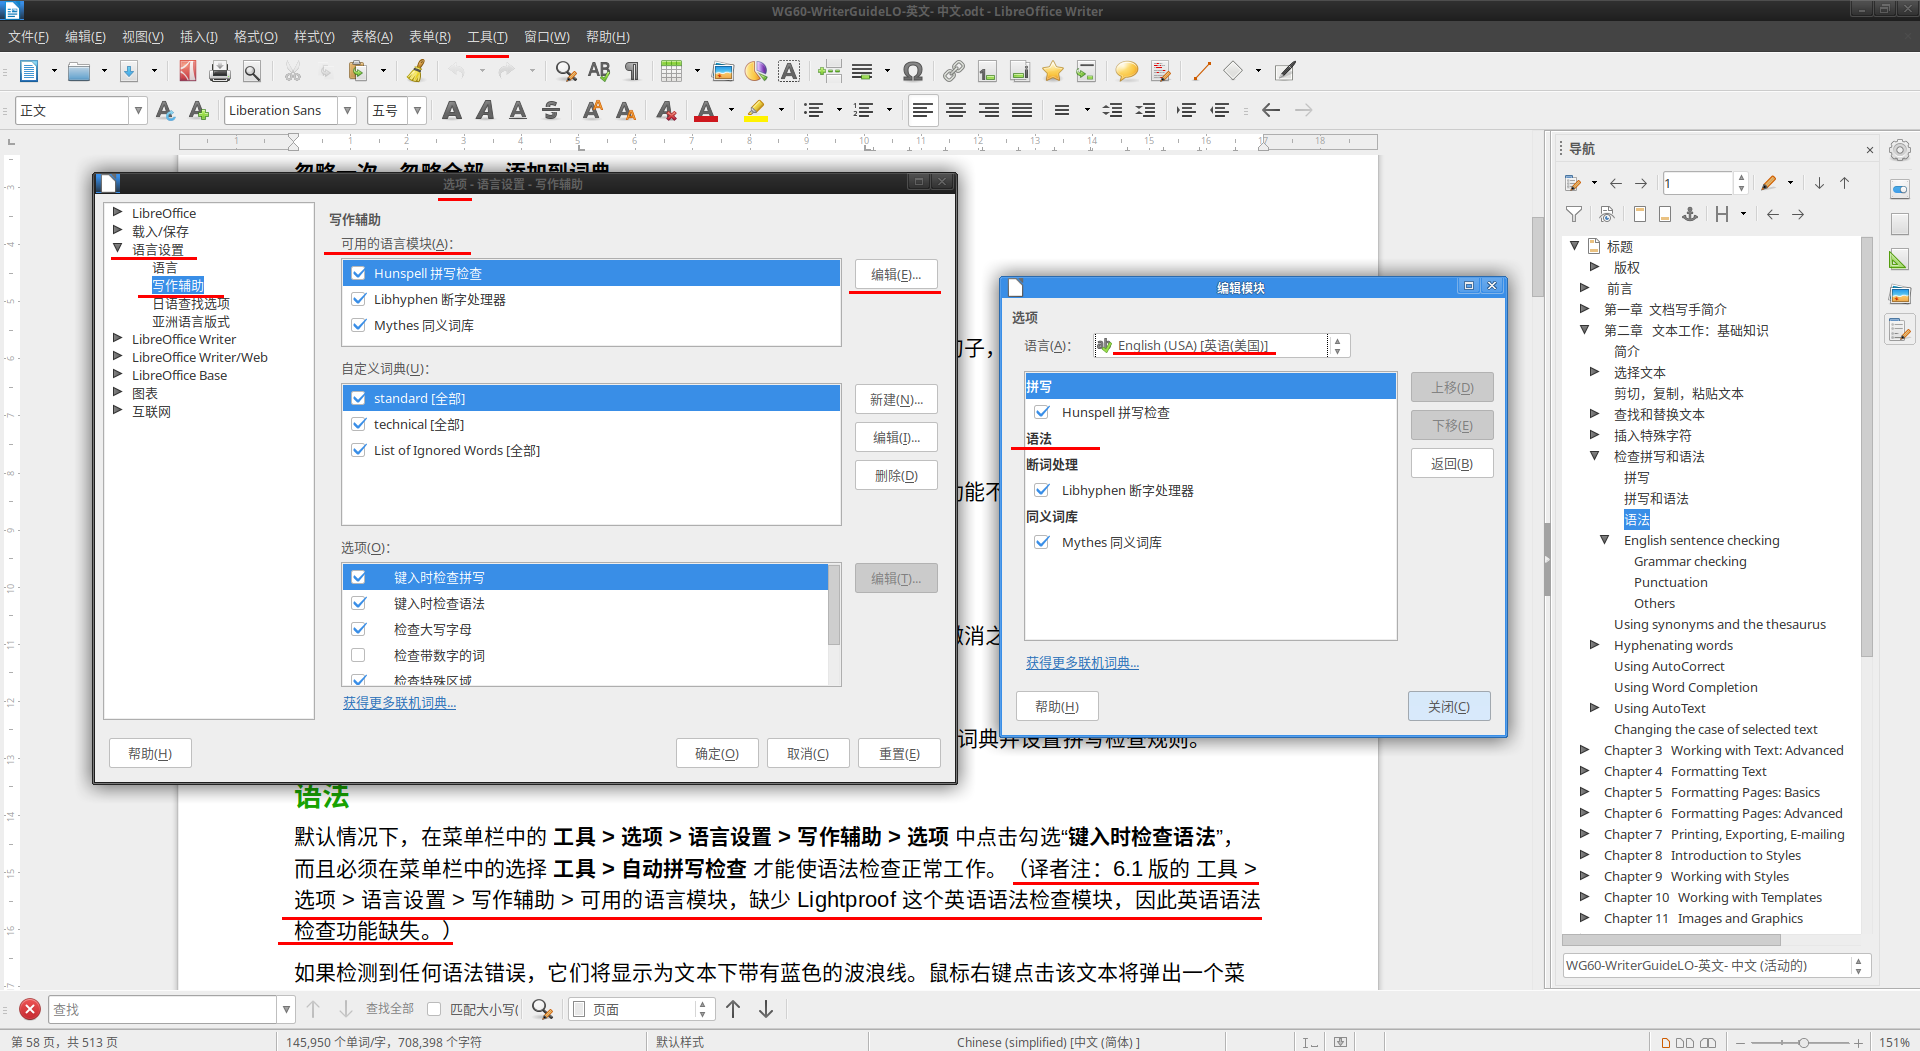Insert table icon in toolbar
The image size is (1920, 1051).
pos(672,71)
